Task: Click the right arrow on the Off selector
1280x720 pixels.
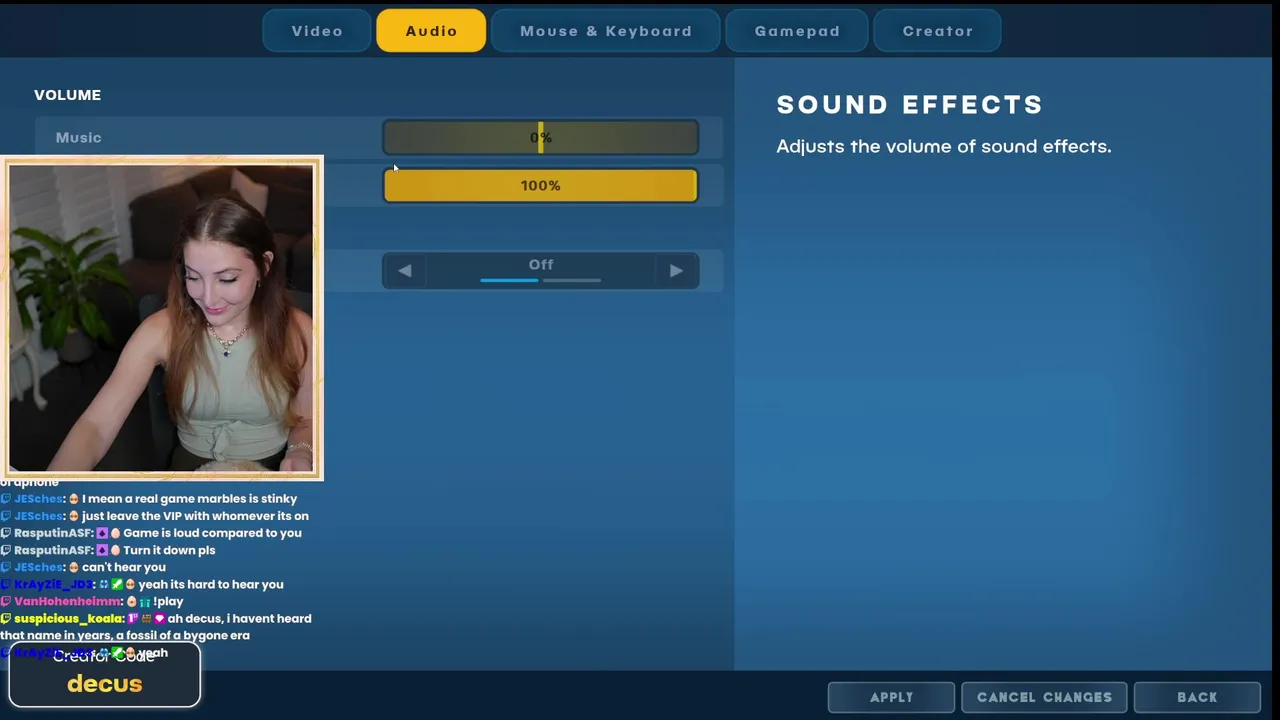Action: pyautogui.click(x=676, y=270)
